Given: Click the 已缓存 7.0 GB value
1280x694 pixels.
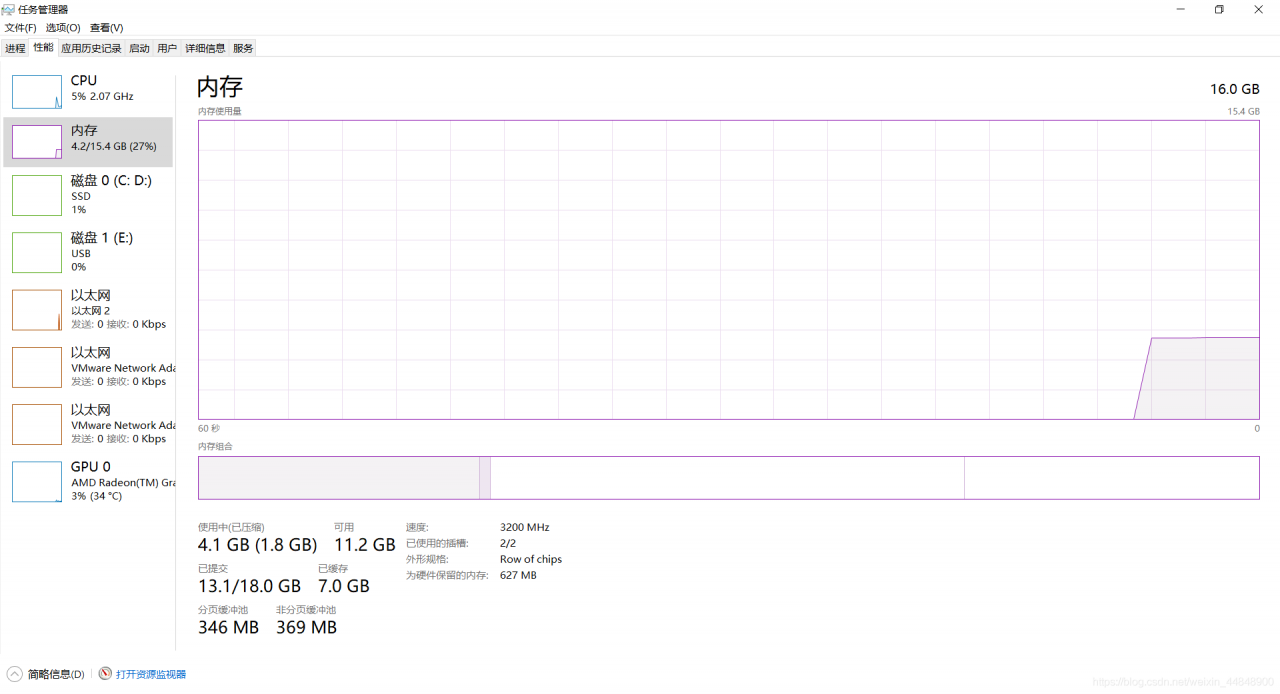Looking at the screenshot, I should pos(344,586).
